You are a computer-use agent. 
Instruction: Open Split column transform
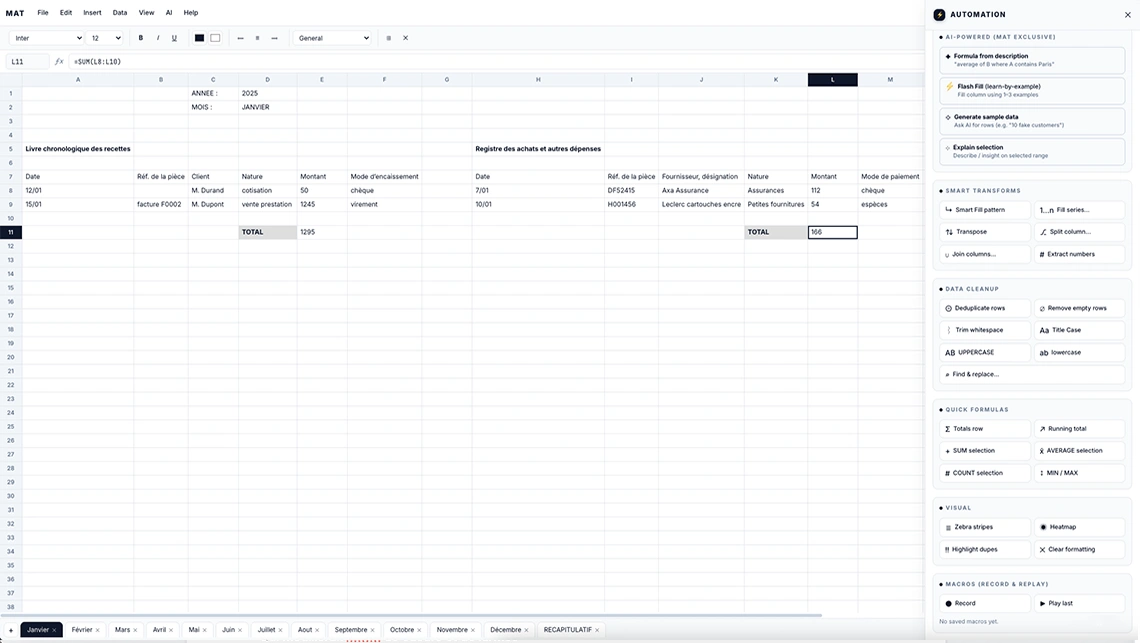click(1079, 231)
